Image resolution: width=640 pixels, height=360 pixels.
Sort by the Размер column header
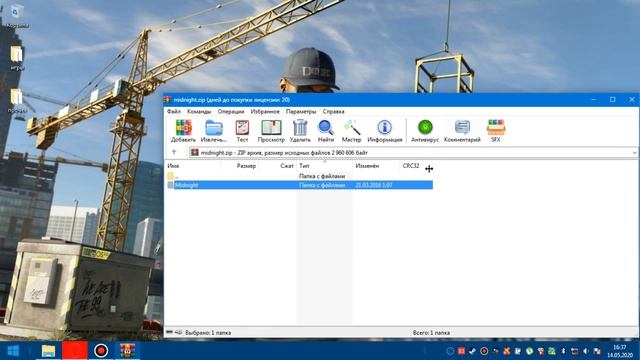(246, 166)
